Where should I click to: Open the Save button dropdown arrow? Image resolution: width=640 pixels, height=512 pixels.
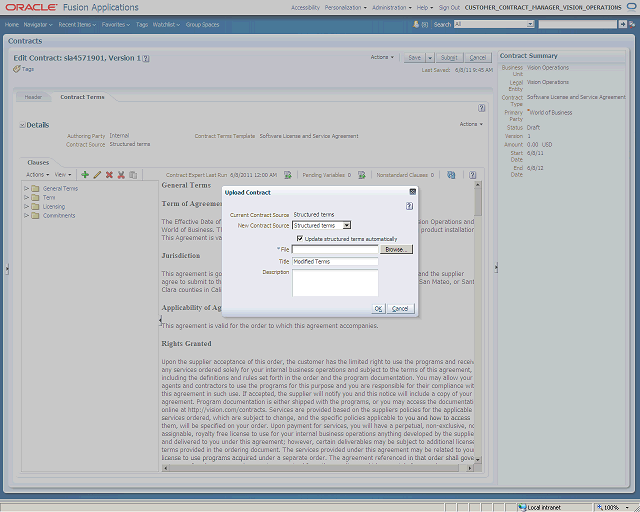(x=429, y=58)
